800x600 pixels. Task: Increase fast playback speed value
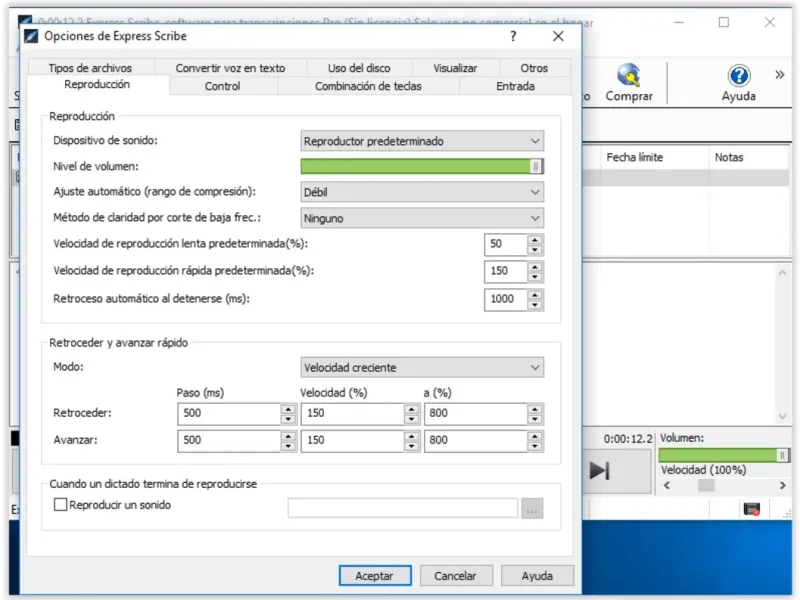coord(535,266)
